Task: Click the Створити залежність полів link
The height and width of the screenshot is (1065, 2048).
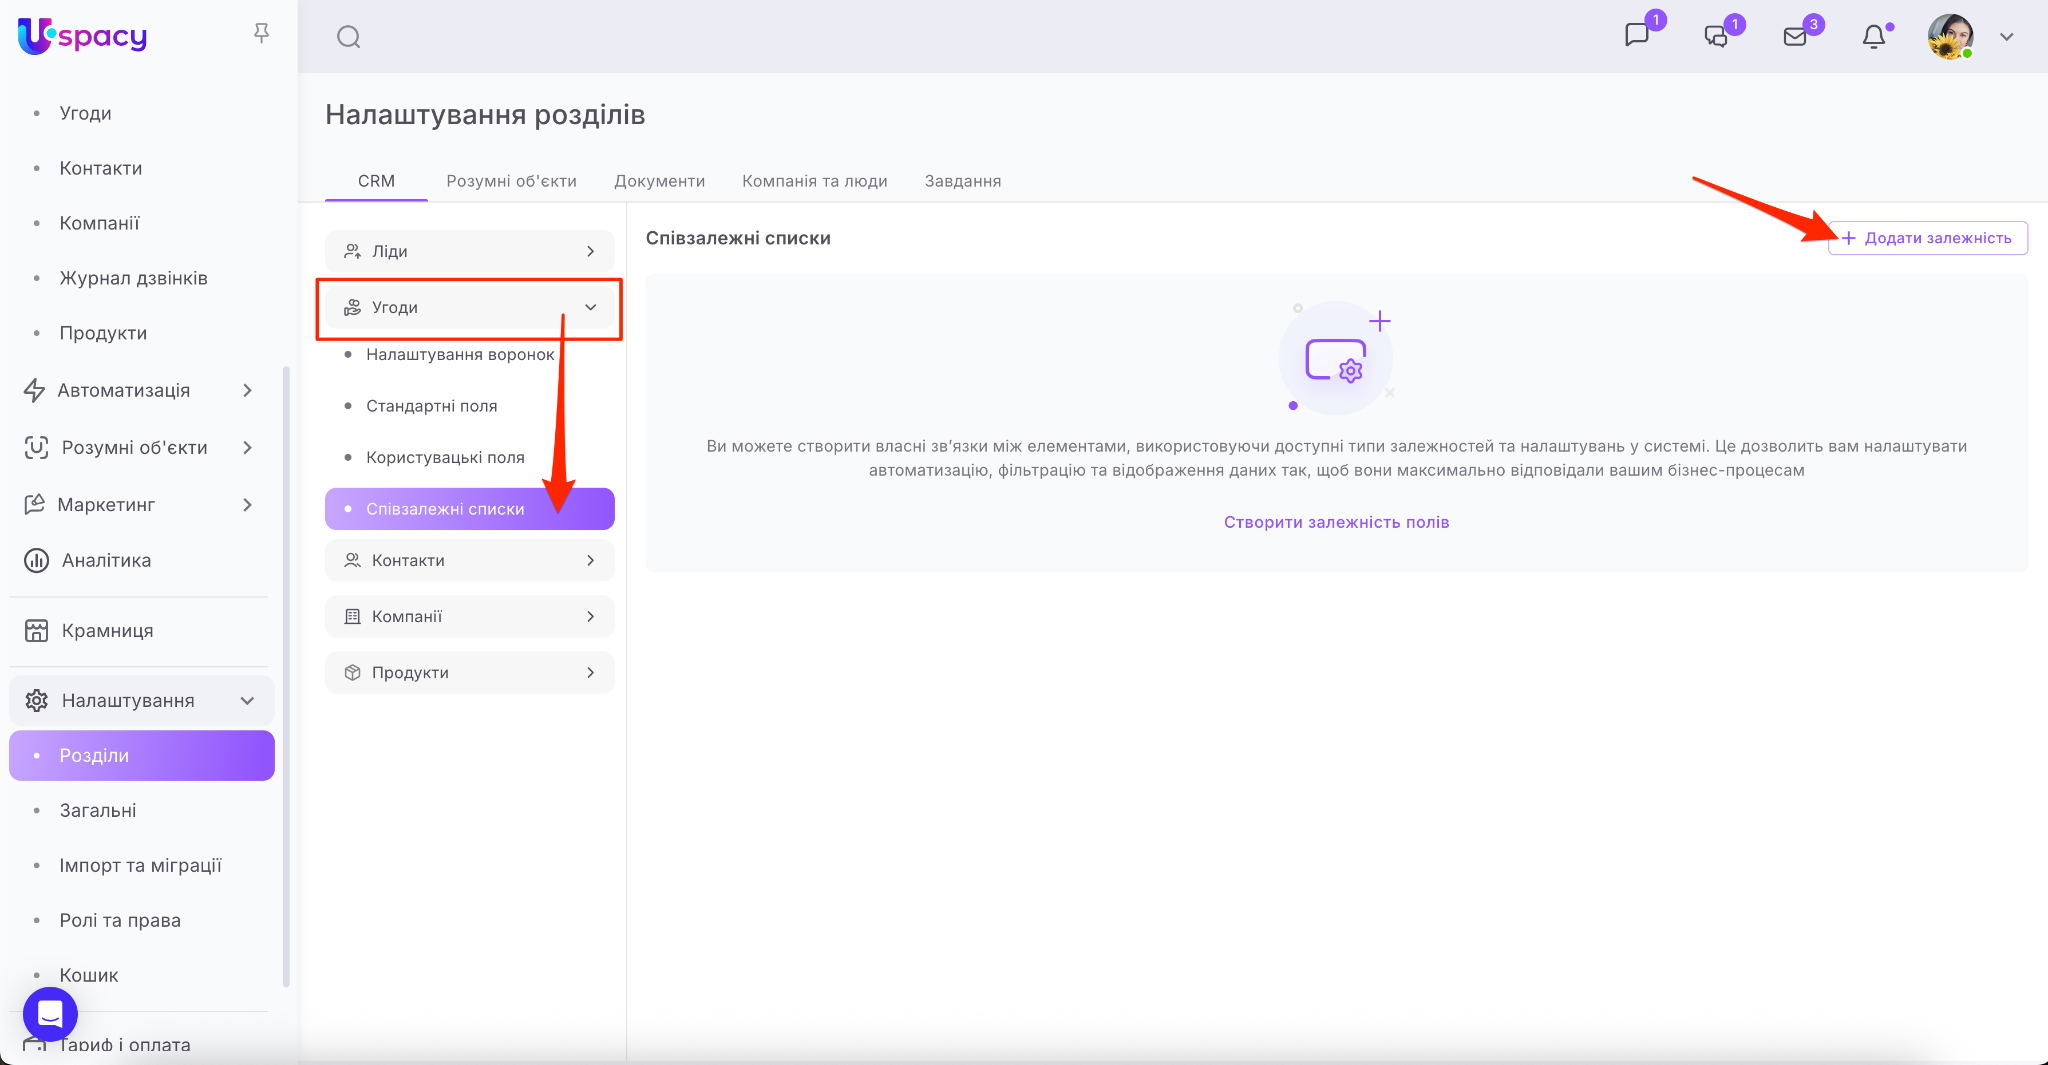Action: pyautogui.click(x=1336, y=522)
